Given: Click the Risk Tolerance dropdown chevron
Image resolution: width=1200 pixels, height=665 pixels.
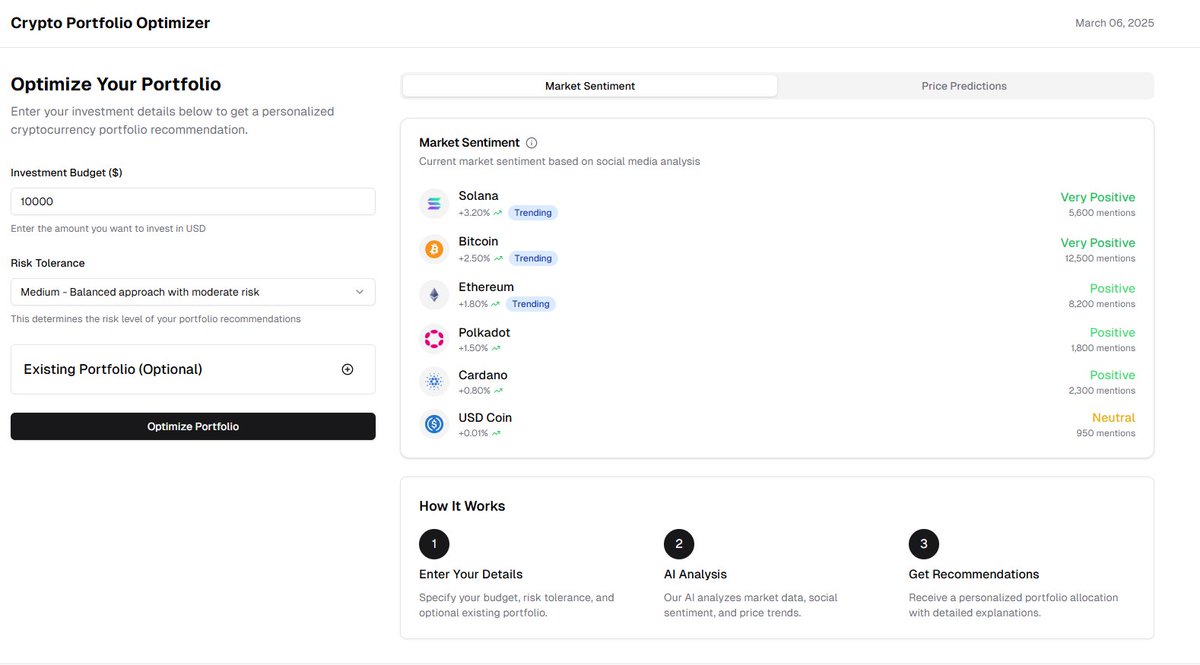Looking at the screenshot, I should [x=360, y=292].
